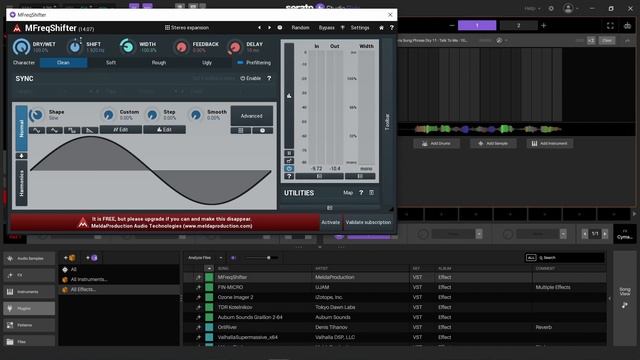The width and height of the screenshot is (640, 360).
Task: Click the Add Instrument button
Action: (x=550, y=143)
